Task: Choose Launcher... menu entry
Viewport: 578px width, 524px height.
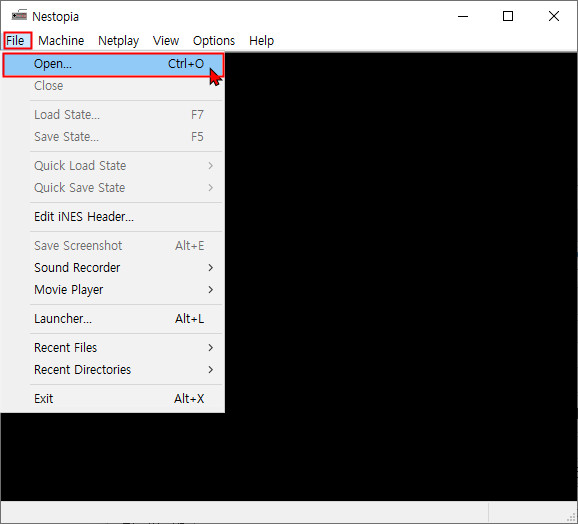Action: (x=113, y=319)
